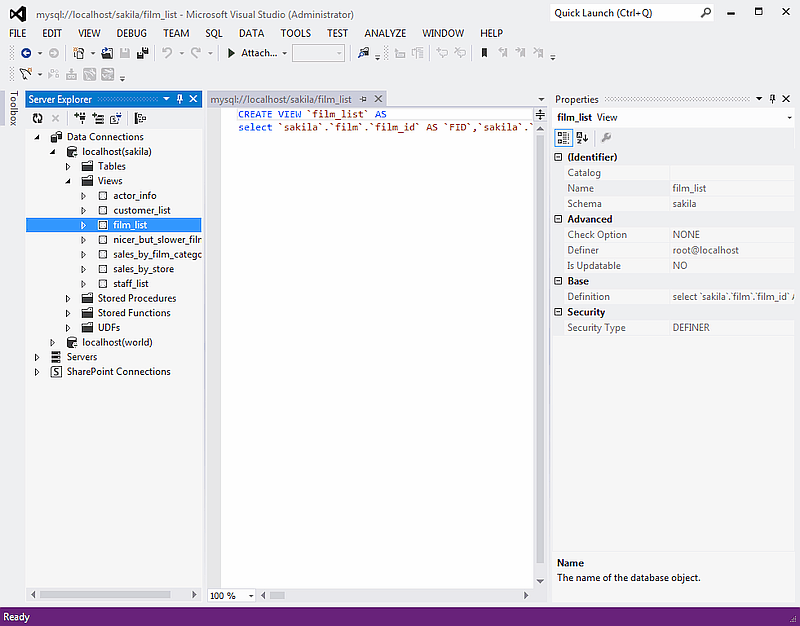Open the solution configuration combo box
The width and height of the screenshot is (800, 626).
click(318, 53)
